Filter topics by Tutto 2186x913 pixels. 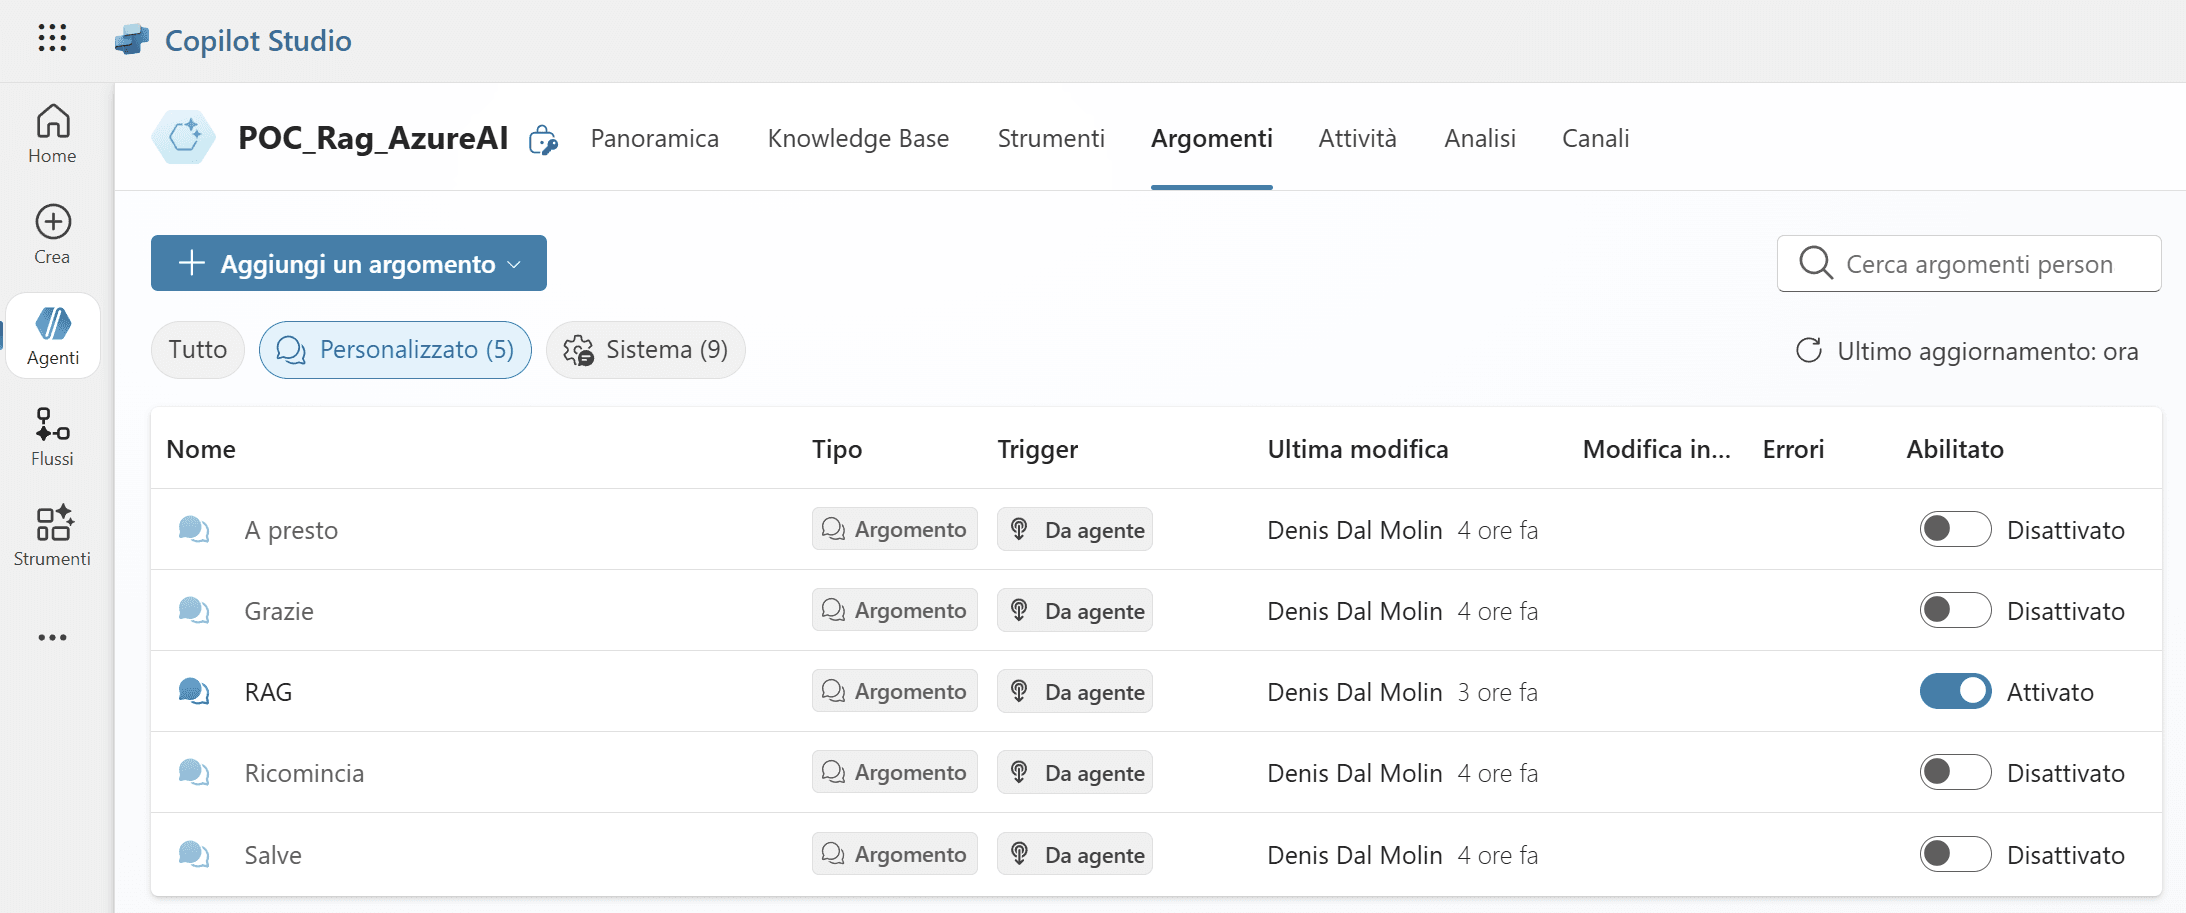pyautogui.click(x=198, y=350)
